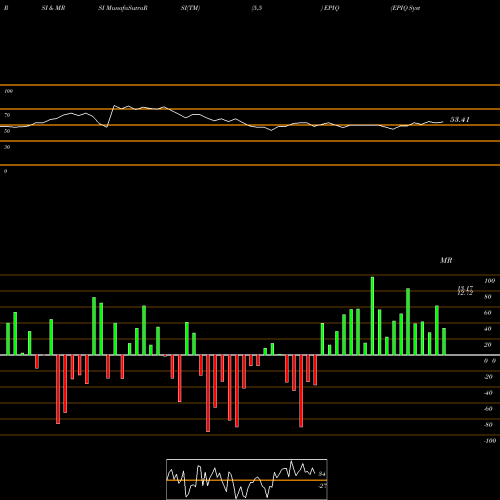Viewport: 500px width, 500px height.
Task: Click the MR axis label 40
Action: [x=488, y=329]
